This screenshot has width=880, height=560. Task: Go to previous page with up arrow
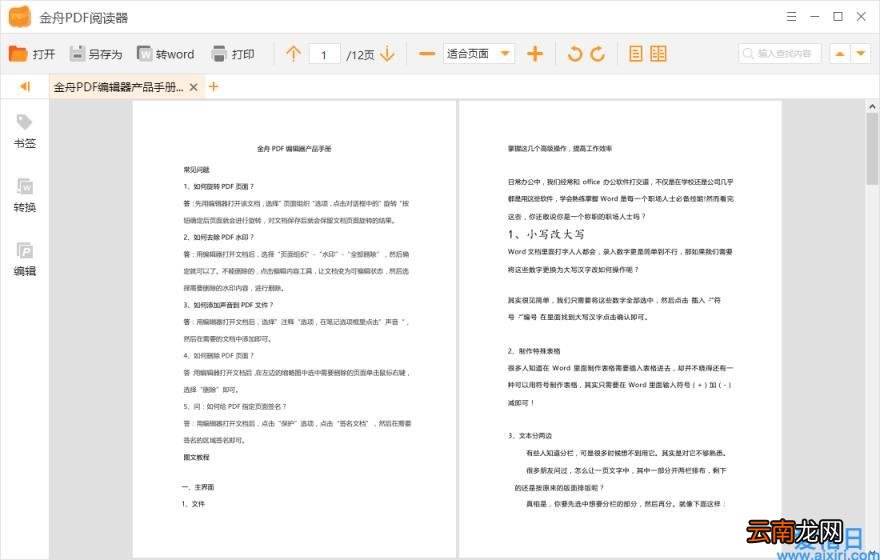click(293, 54)
